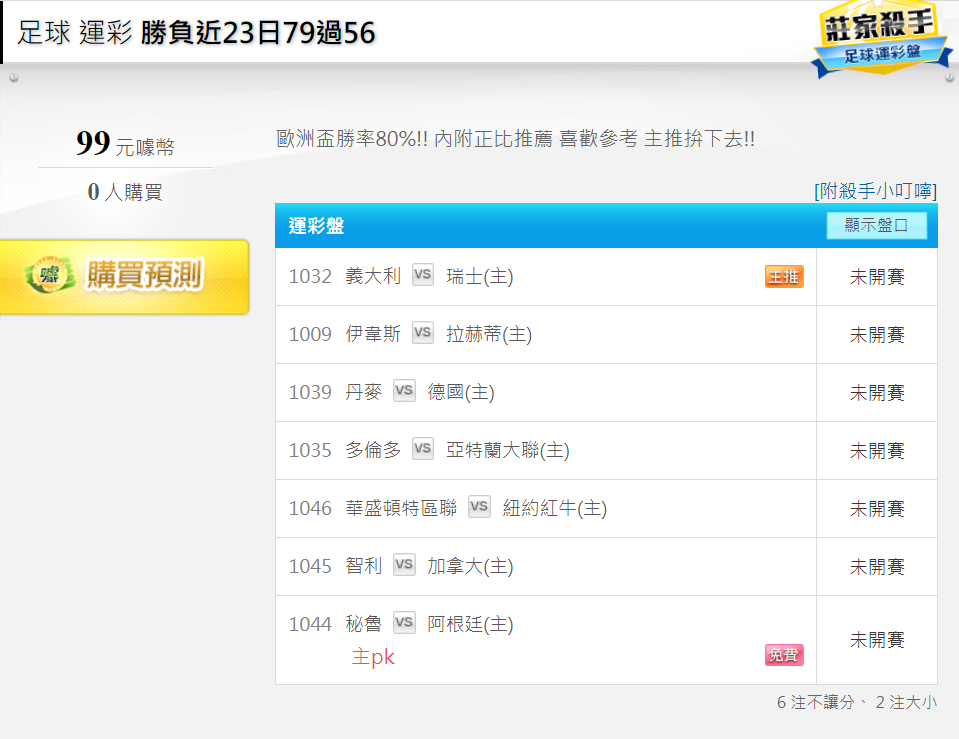This screenshot has width=959, height=739.
Task: Click the title 勝負近23日79過56
Action: (257, 32)
